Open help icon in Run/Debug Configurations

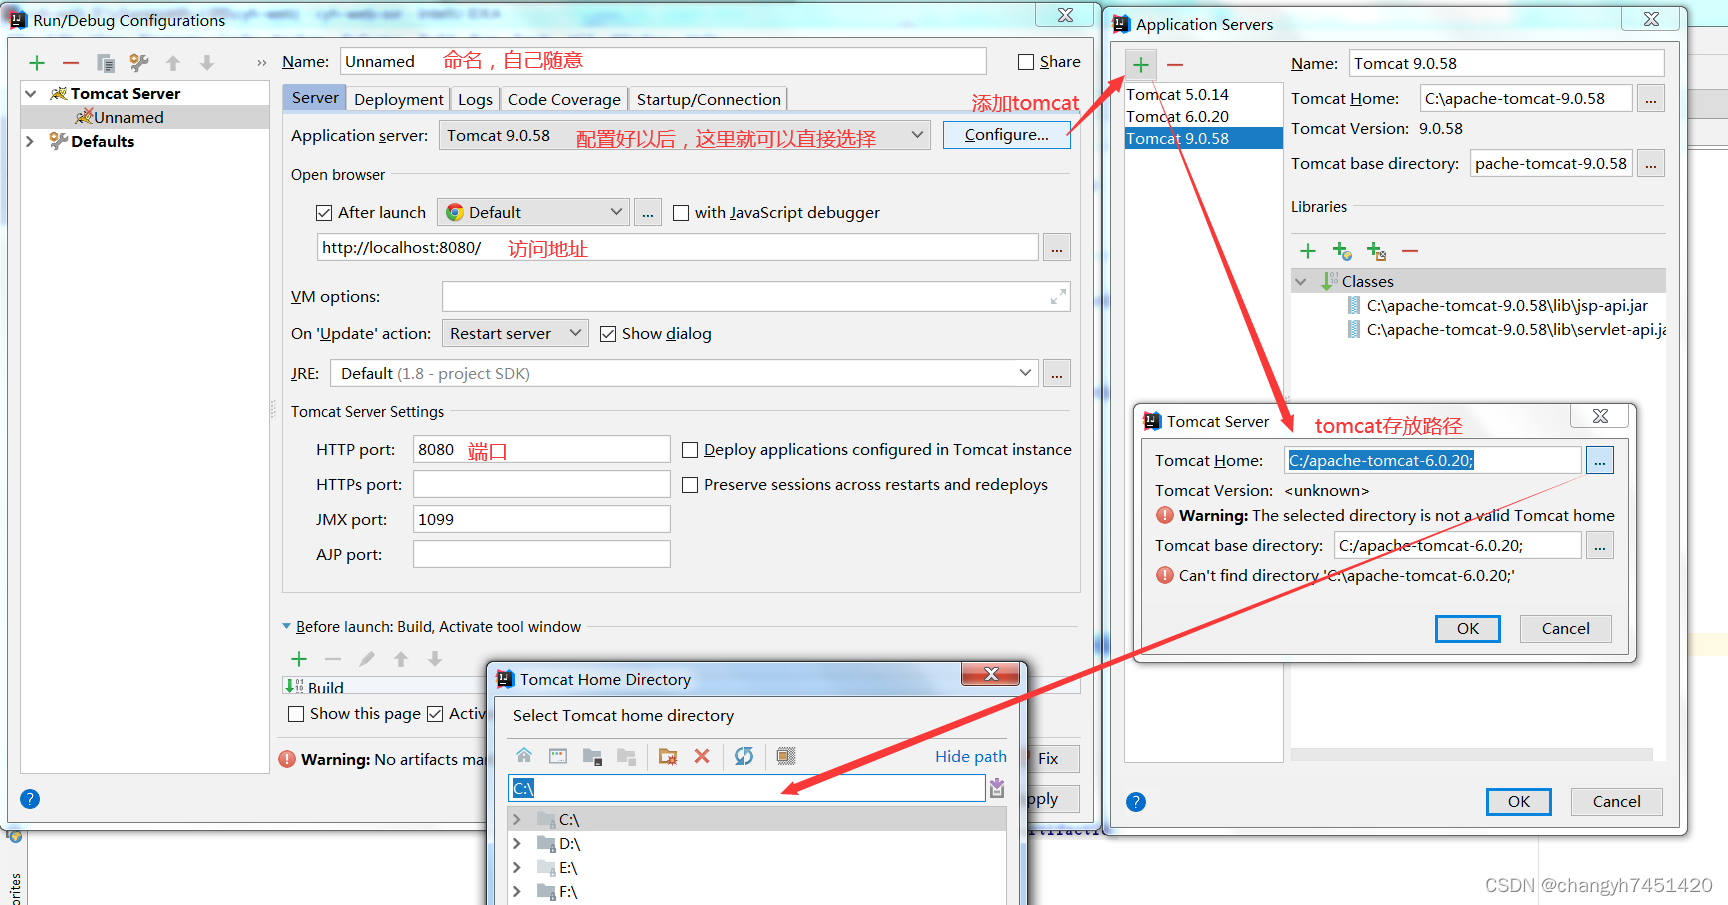(x=30, y=799)
